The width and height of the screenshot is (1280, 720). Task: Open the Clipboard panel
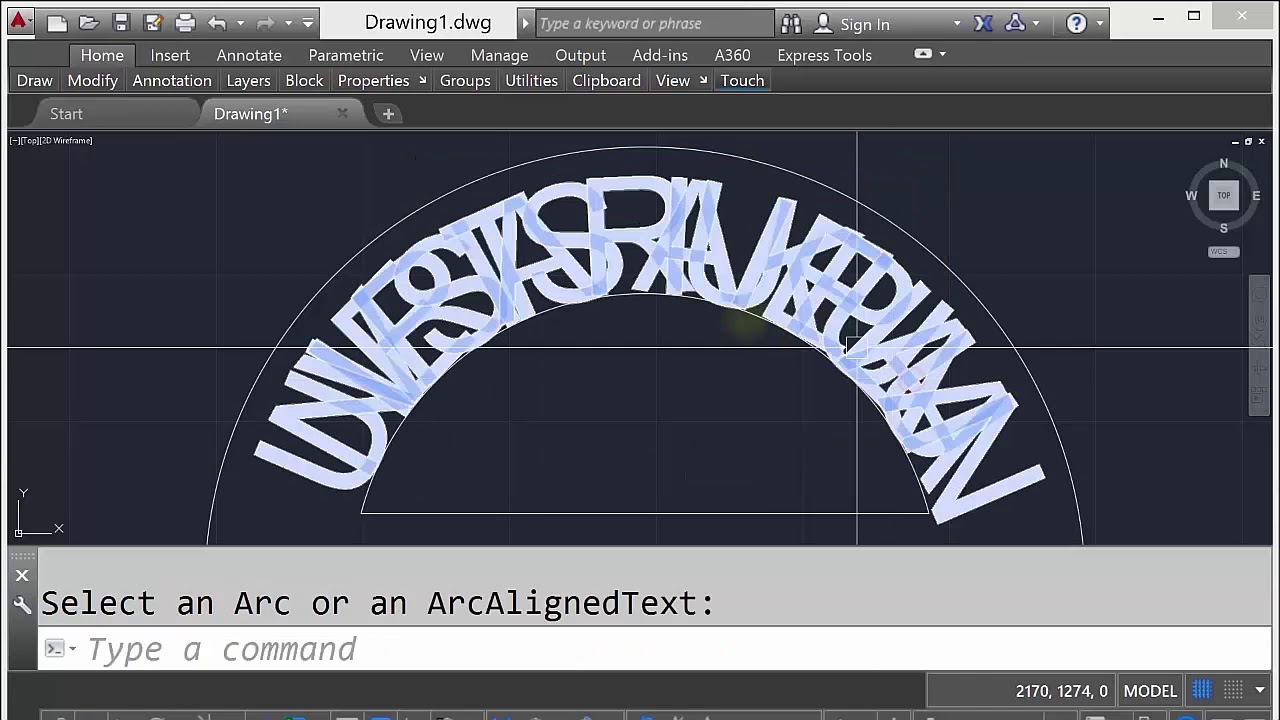(607, 81)
